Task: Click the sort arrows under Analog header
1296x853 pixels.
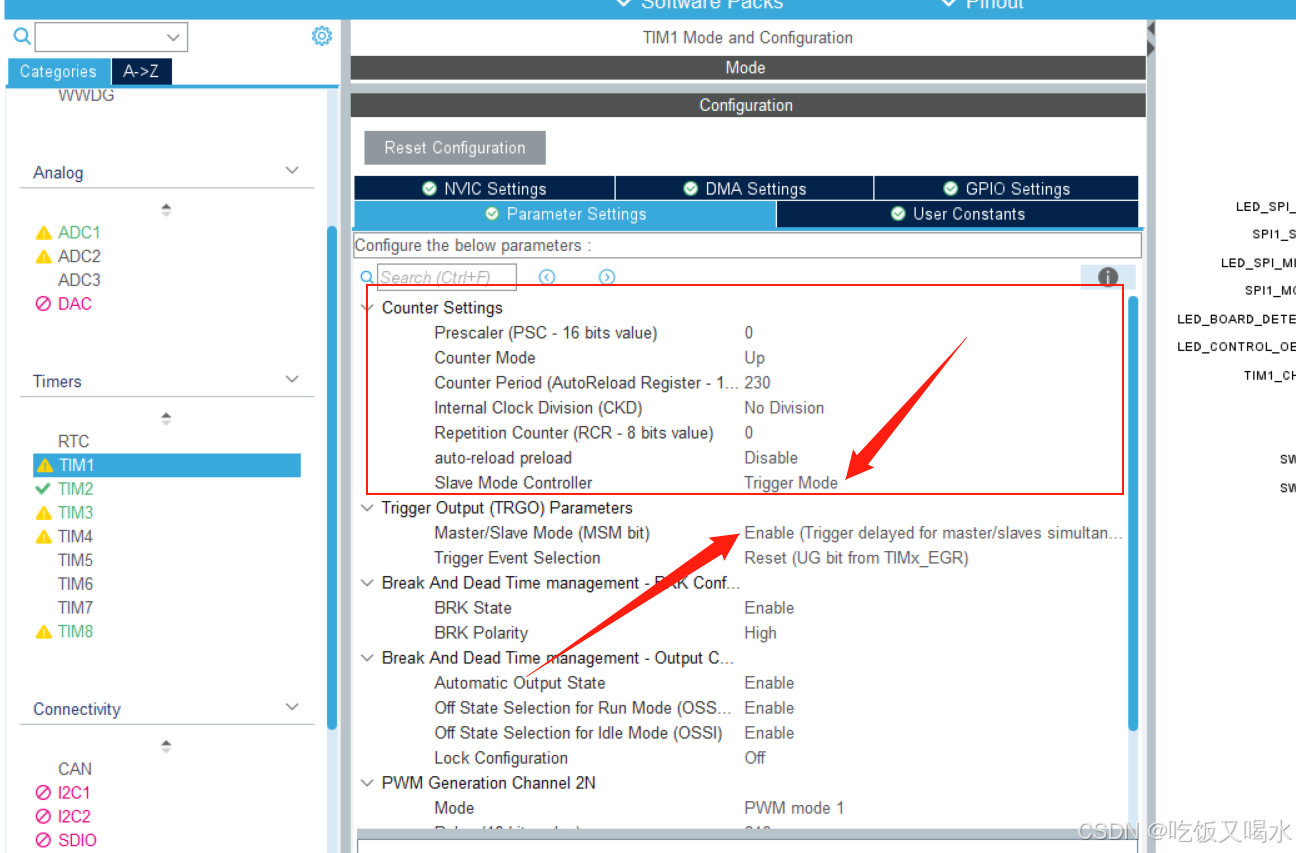Action: click(166, 209)
